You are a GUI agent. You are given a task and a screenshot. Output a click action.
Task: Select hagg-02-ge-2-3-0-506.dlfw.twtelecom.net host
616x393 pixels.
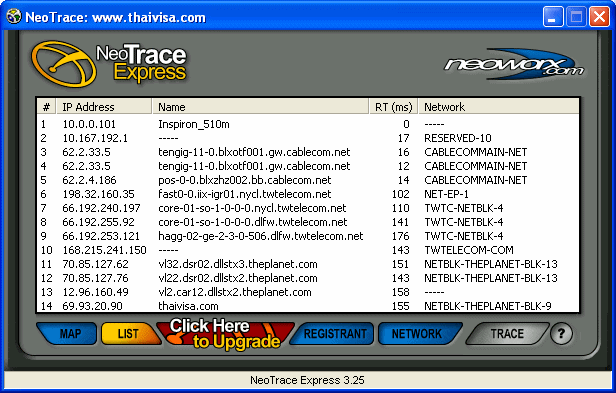260,236
